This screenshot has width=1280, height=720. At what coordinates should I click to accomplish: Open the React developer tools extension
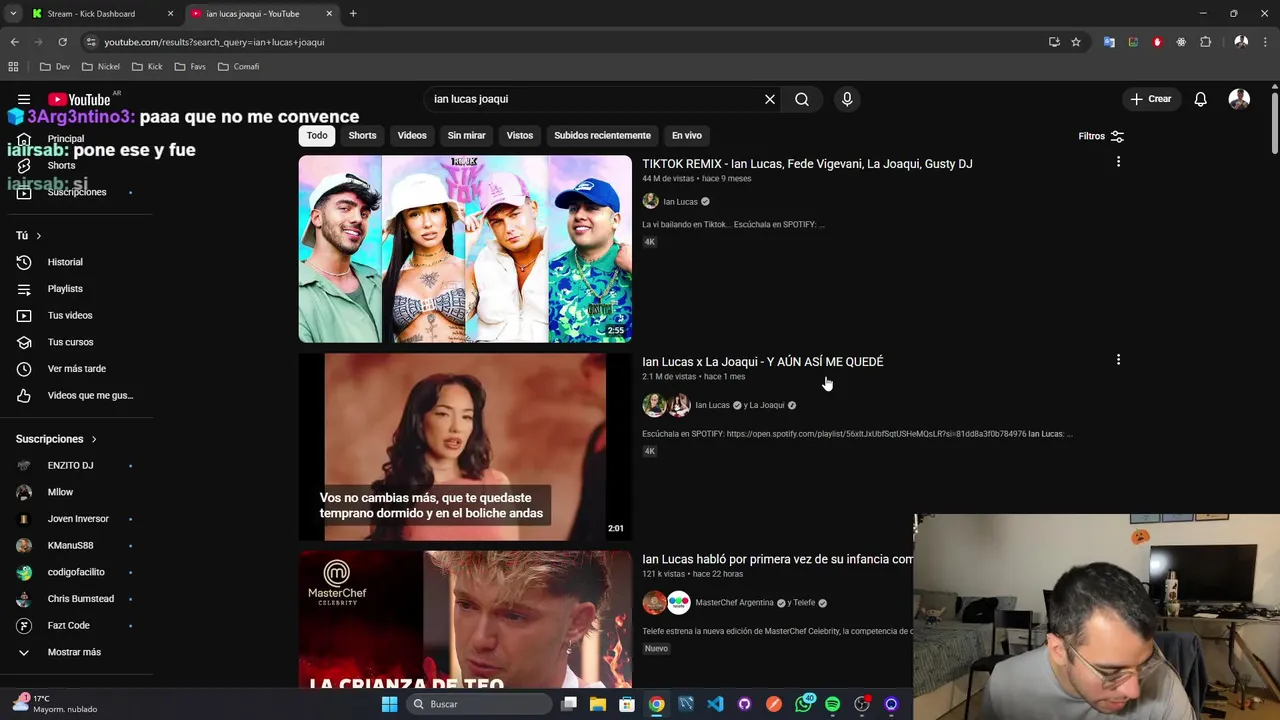(x=1181, y=42)
